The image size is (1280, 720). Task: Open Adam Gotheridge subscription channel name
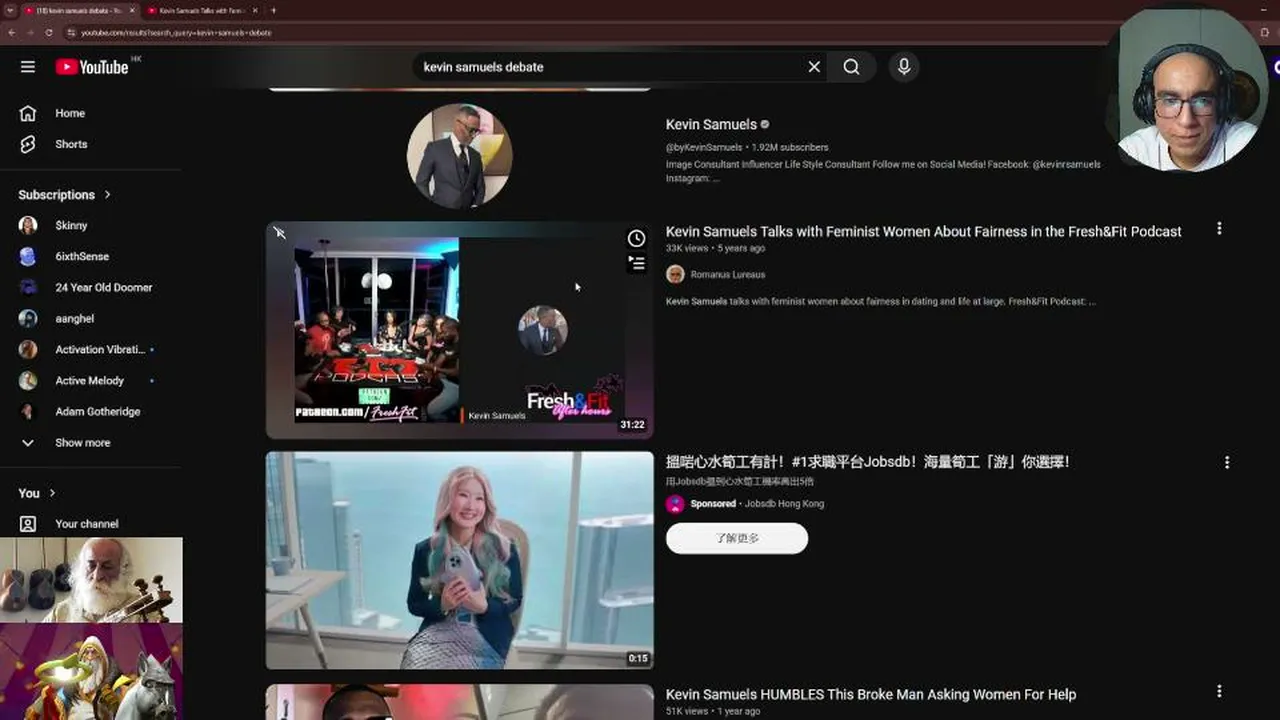pyautogui.click(x=98, y=411)
